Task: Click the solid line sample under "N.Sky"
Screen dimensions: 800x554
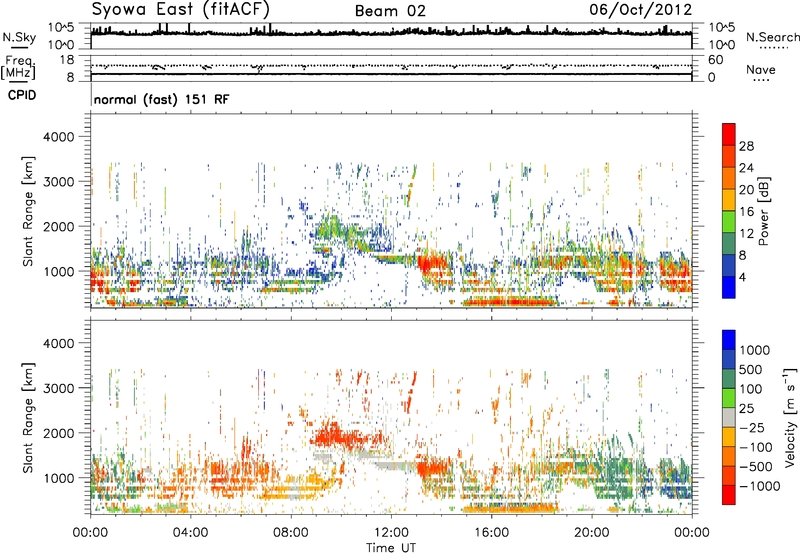Action: coord(19,47)
